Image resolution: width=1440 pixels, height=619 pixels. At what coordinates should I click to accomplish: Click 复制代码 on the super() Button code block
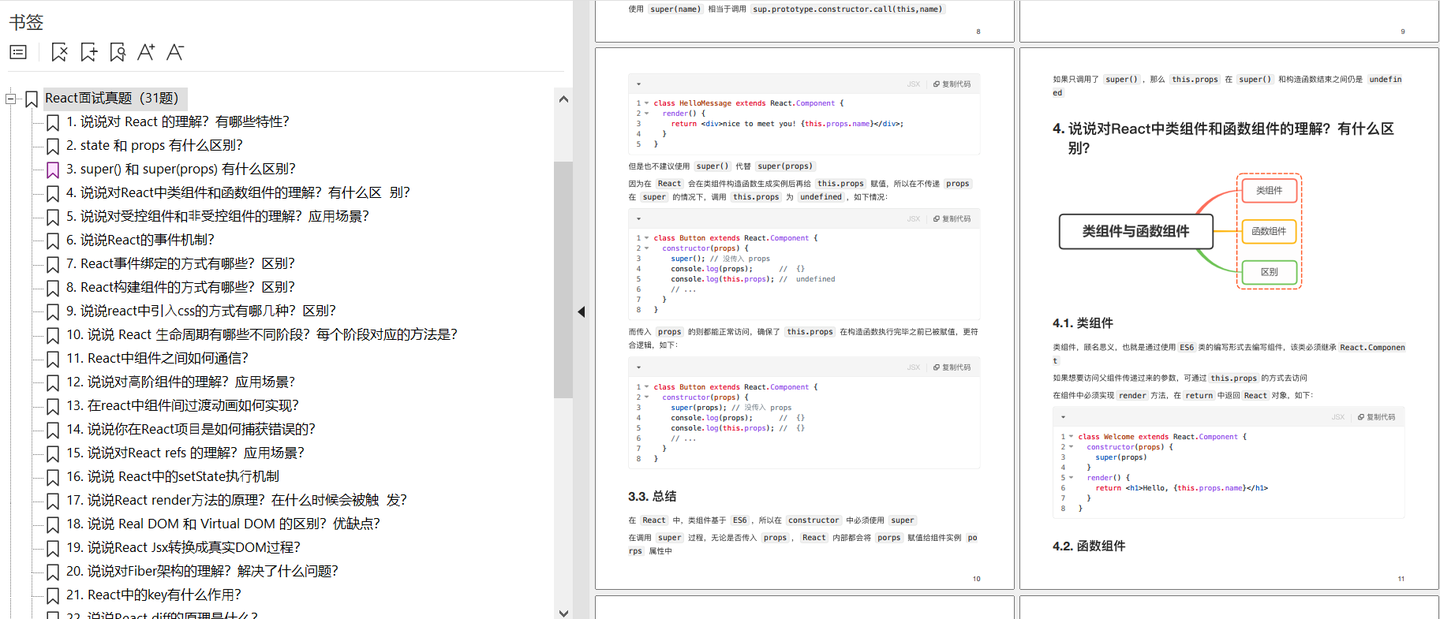pyautogui.click(x=951, y=219)
